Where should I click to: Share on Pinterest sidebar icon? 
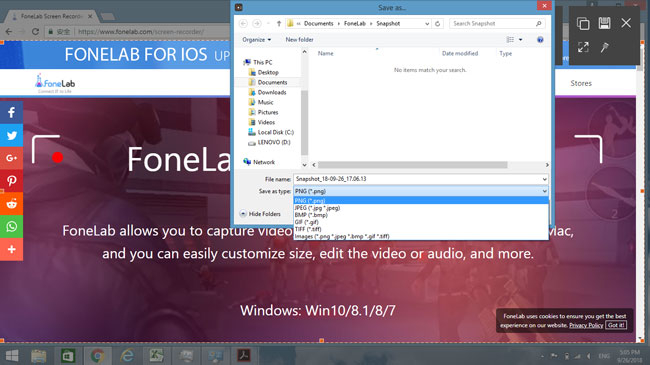tap(12, 181)
